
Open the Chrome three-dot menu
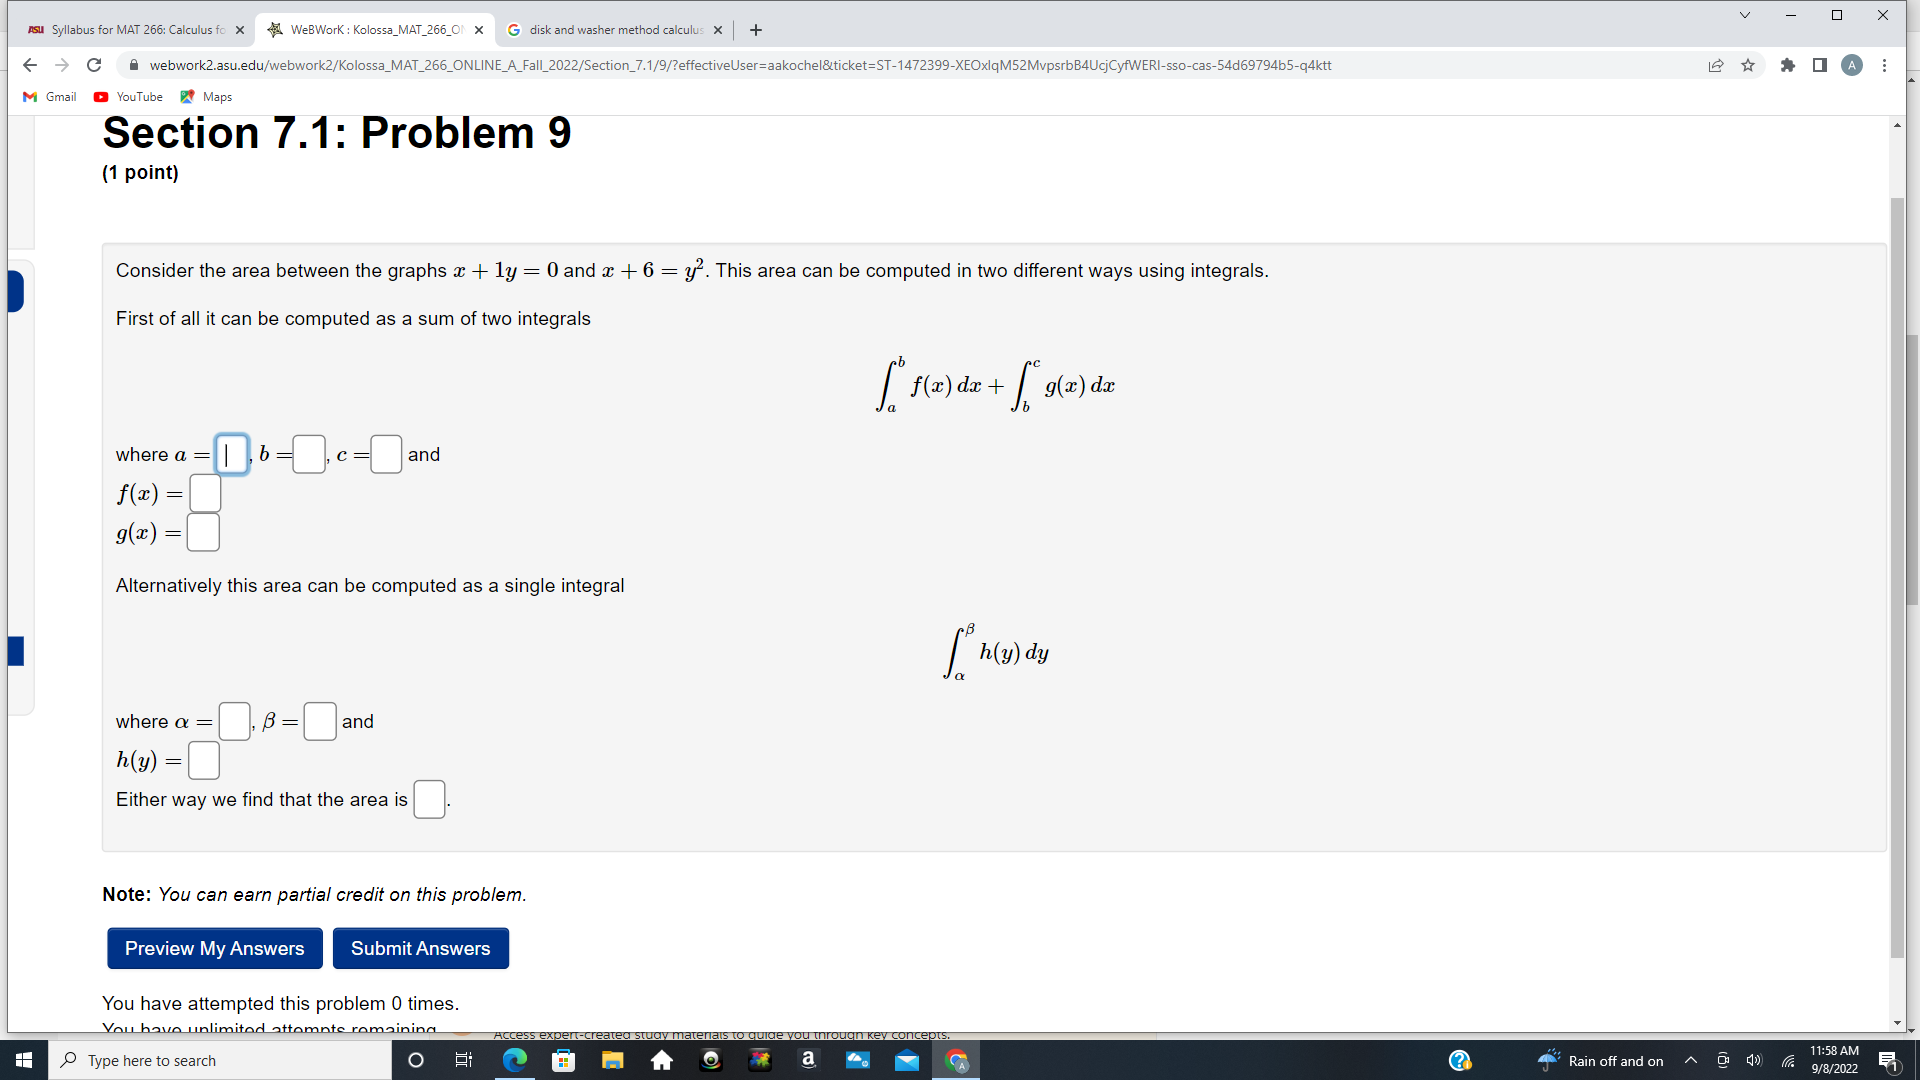tap(1884, 65)
